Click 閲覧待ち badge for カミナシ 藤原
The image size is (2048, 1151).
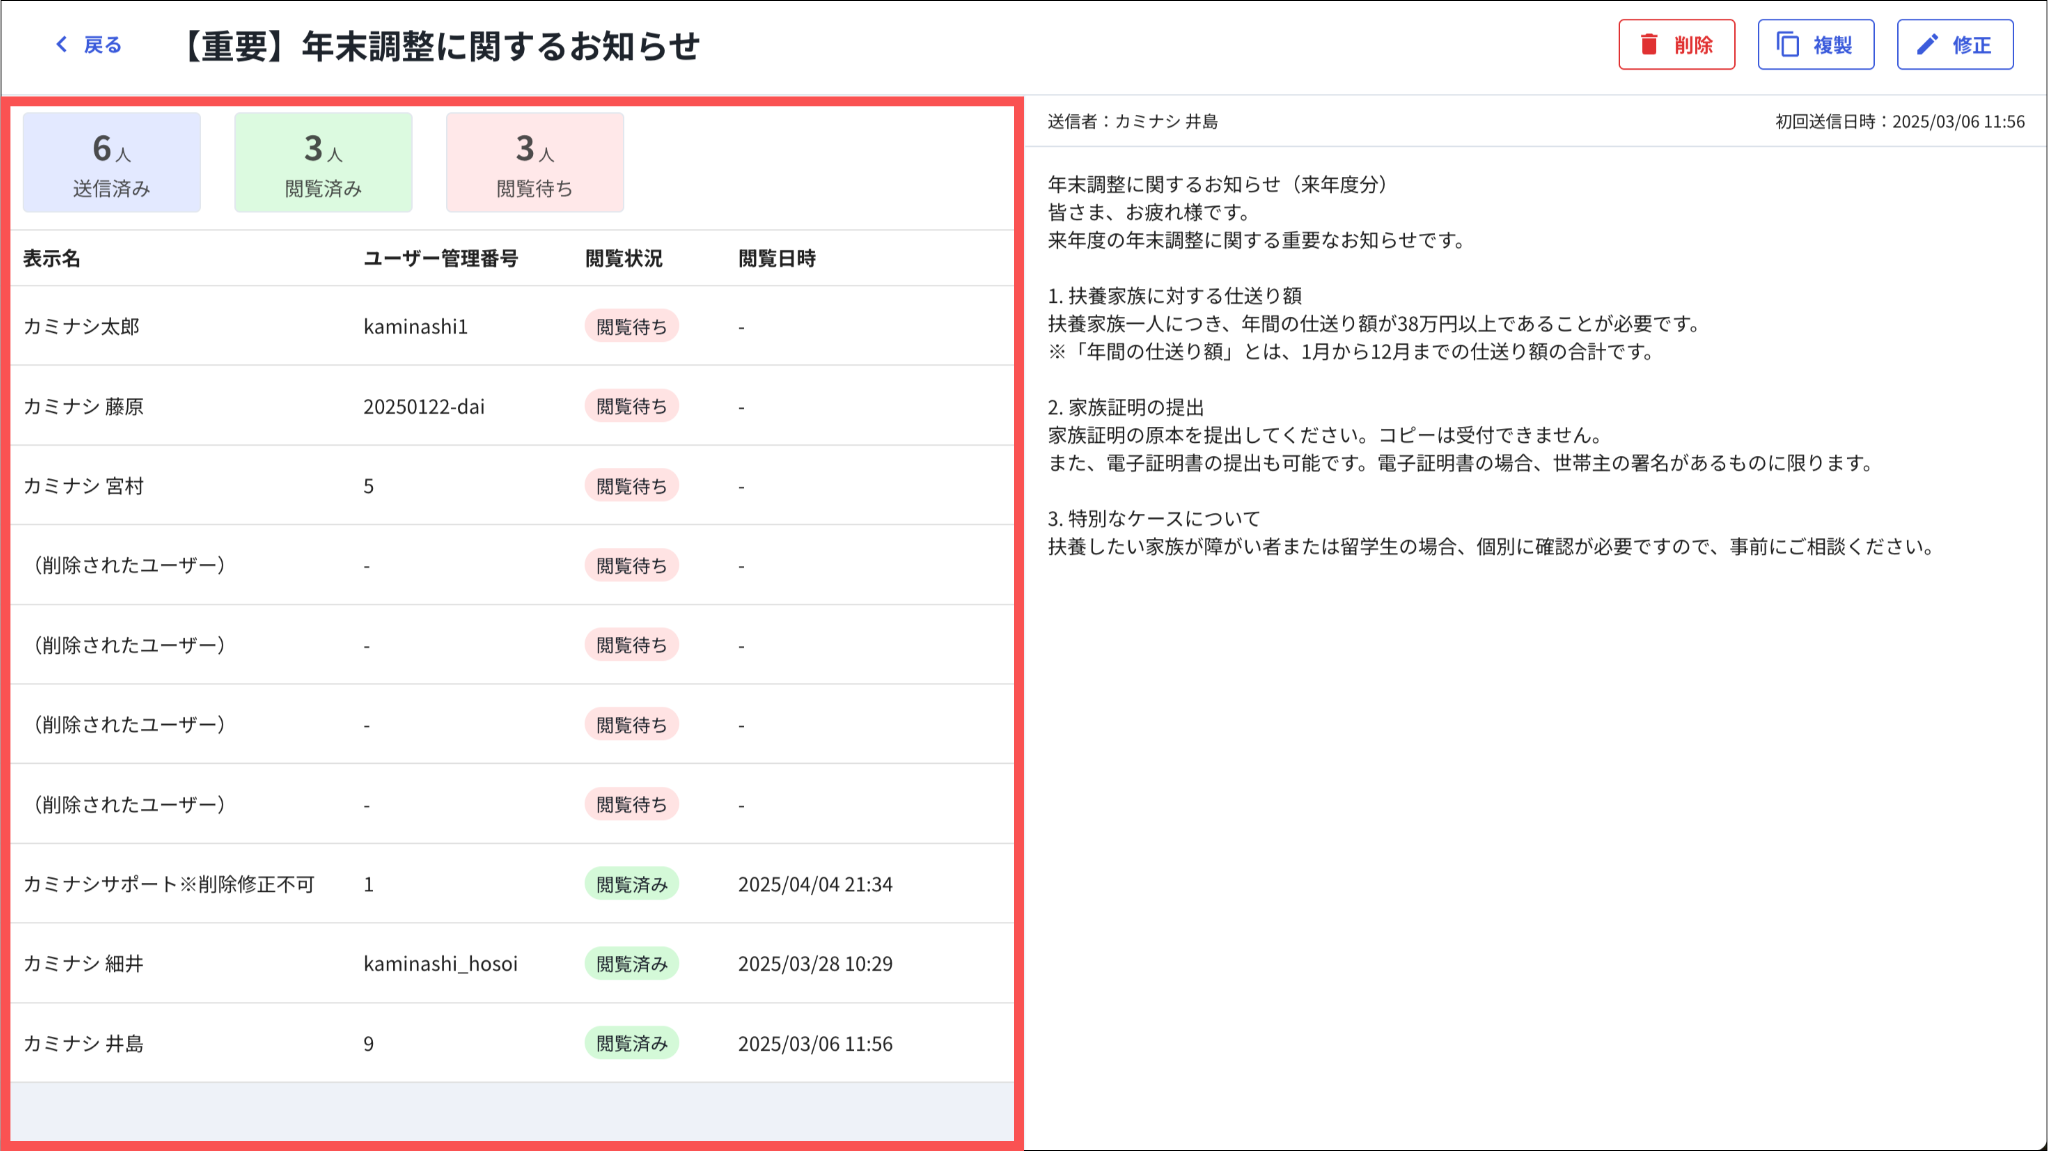pos(631,407)
